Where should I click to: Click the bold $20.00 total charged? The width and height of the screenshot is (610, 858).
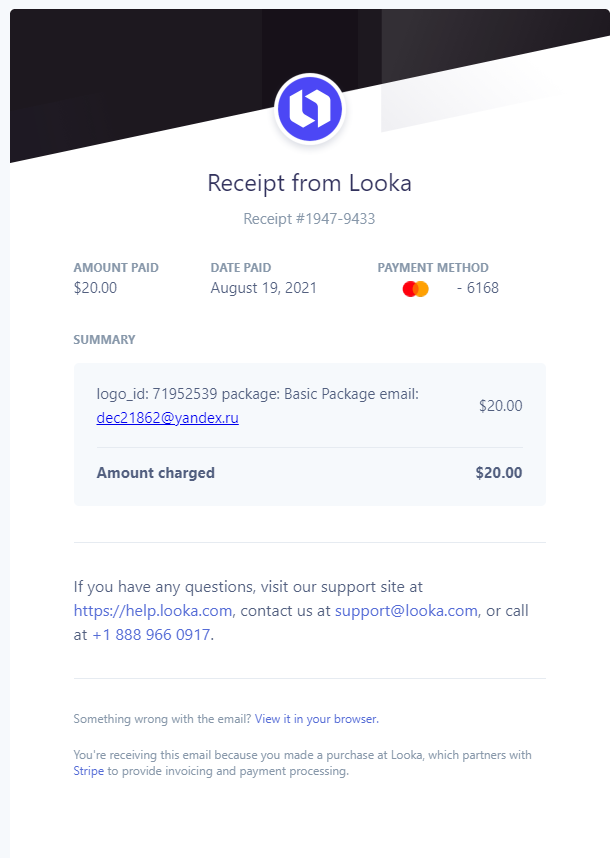(x=498, y=473)
